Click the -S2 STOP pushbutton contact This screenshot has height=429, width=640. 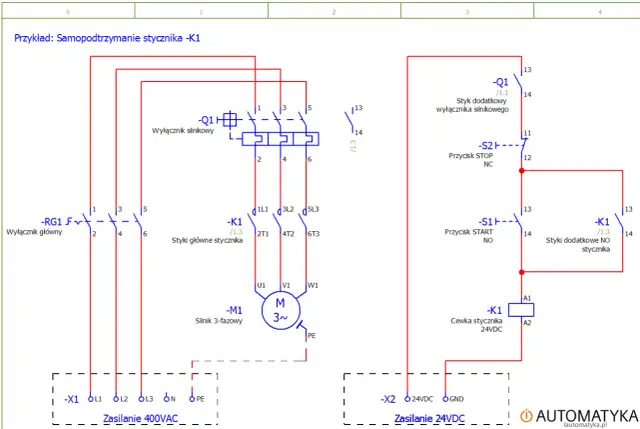[x=518, y=145]
